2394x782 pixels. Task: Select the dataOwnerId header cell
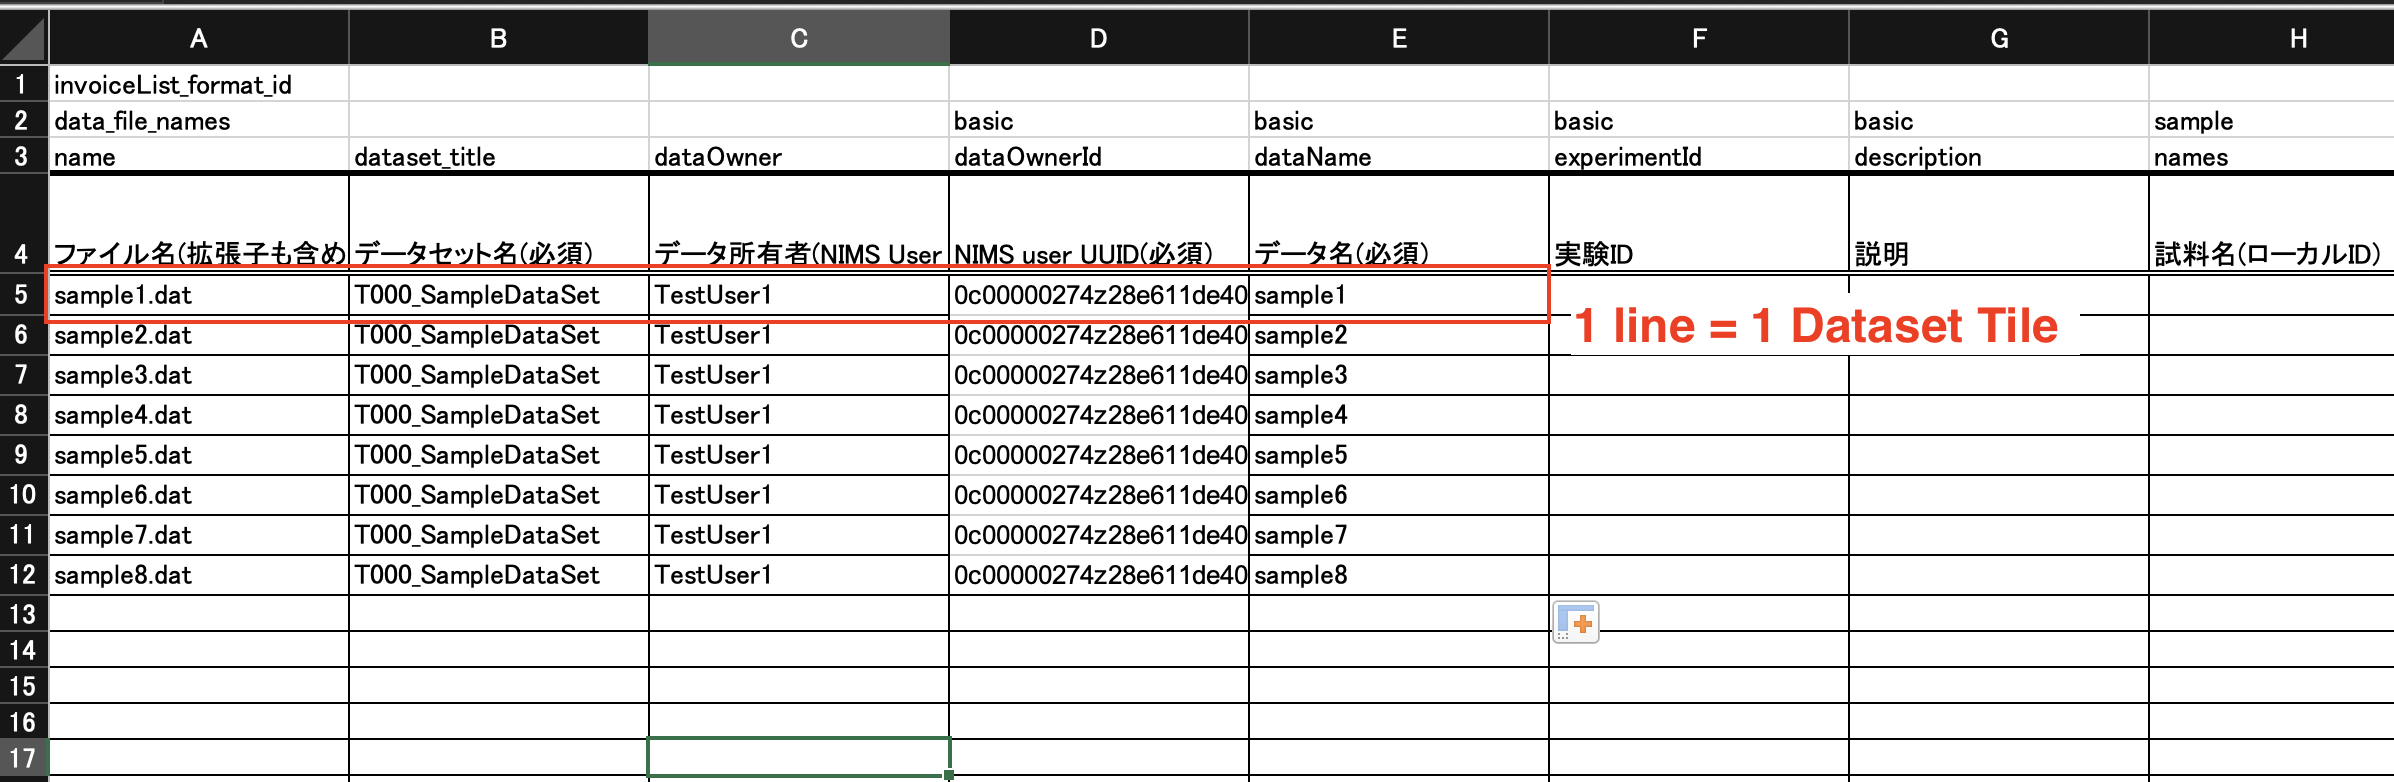[x=1098, y=157]
